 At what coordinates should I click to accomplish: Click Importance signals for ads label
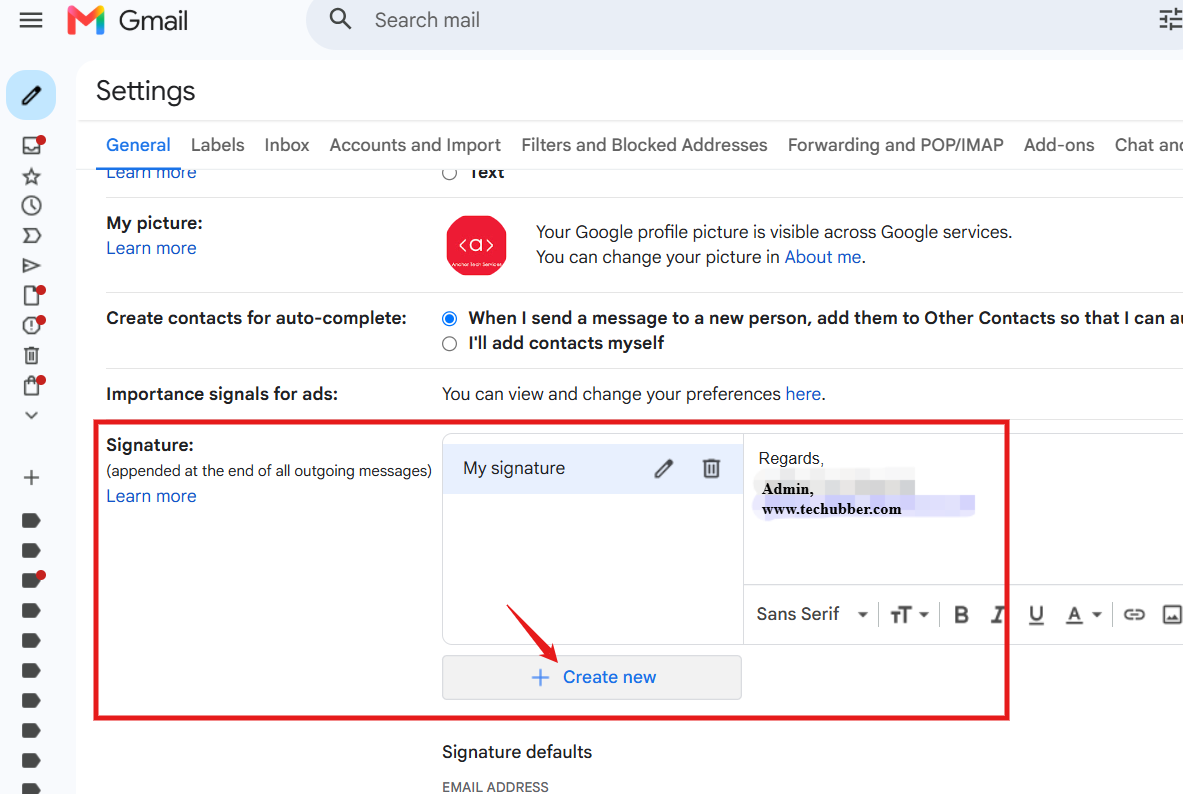pyautogui.click(x=222, y=394)
